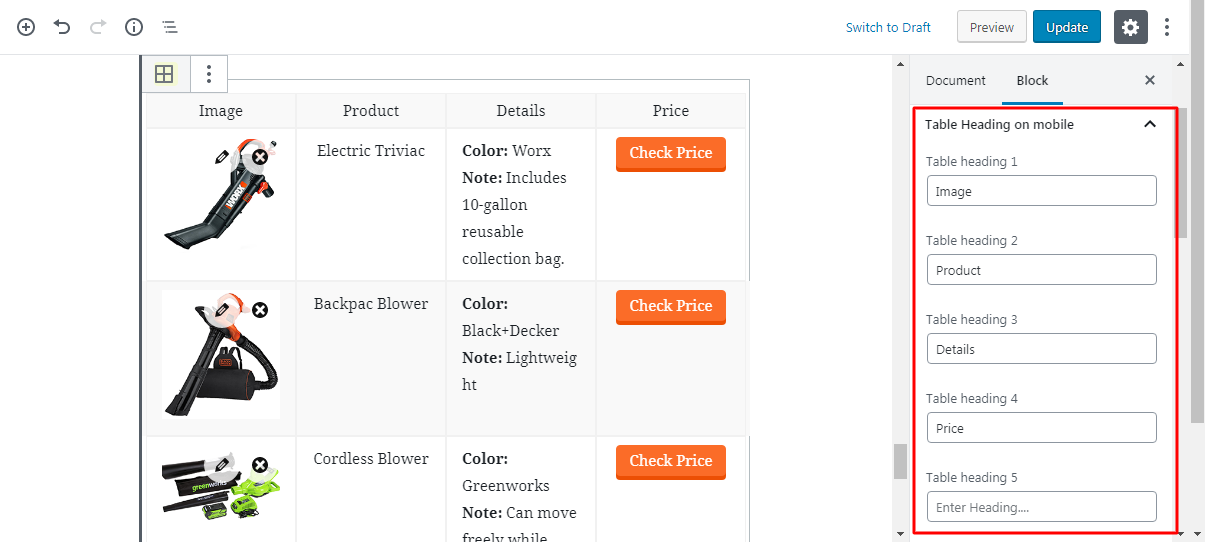Switch to the Document tab
This screenshot has width=1205, height=542.
pos(955,80)
